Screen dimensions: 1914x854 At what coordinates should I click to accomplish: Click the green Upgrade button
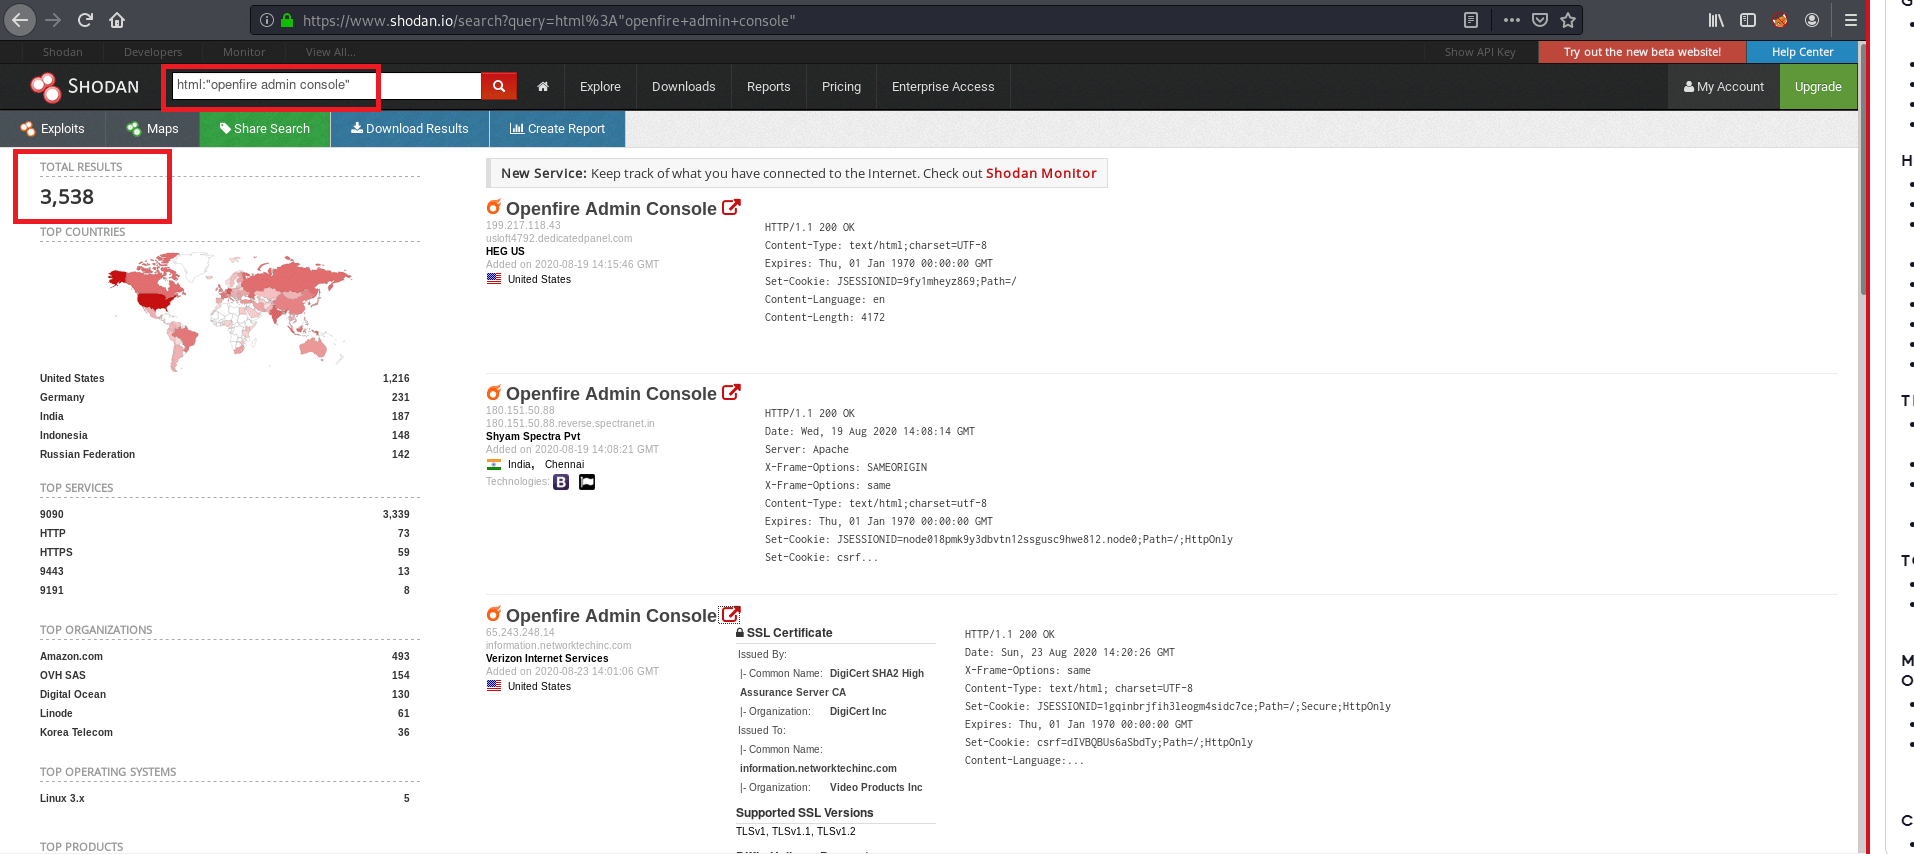[x=1818, y=87]
